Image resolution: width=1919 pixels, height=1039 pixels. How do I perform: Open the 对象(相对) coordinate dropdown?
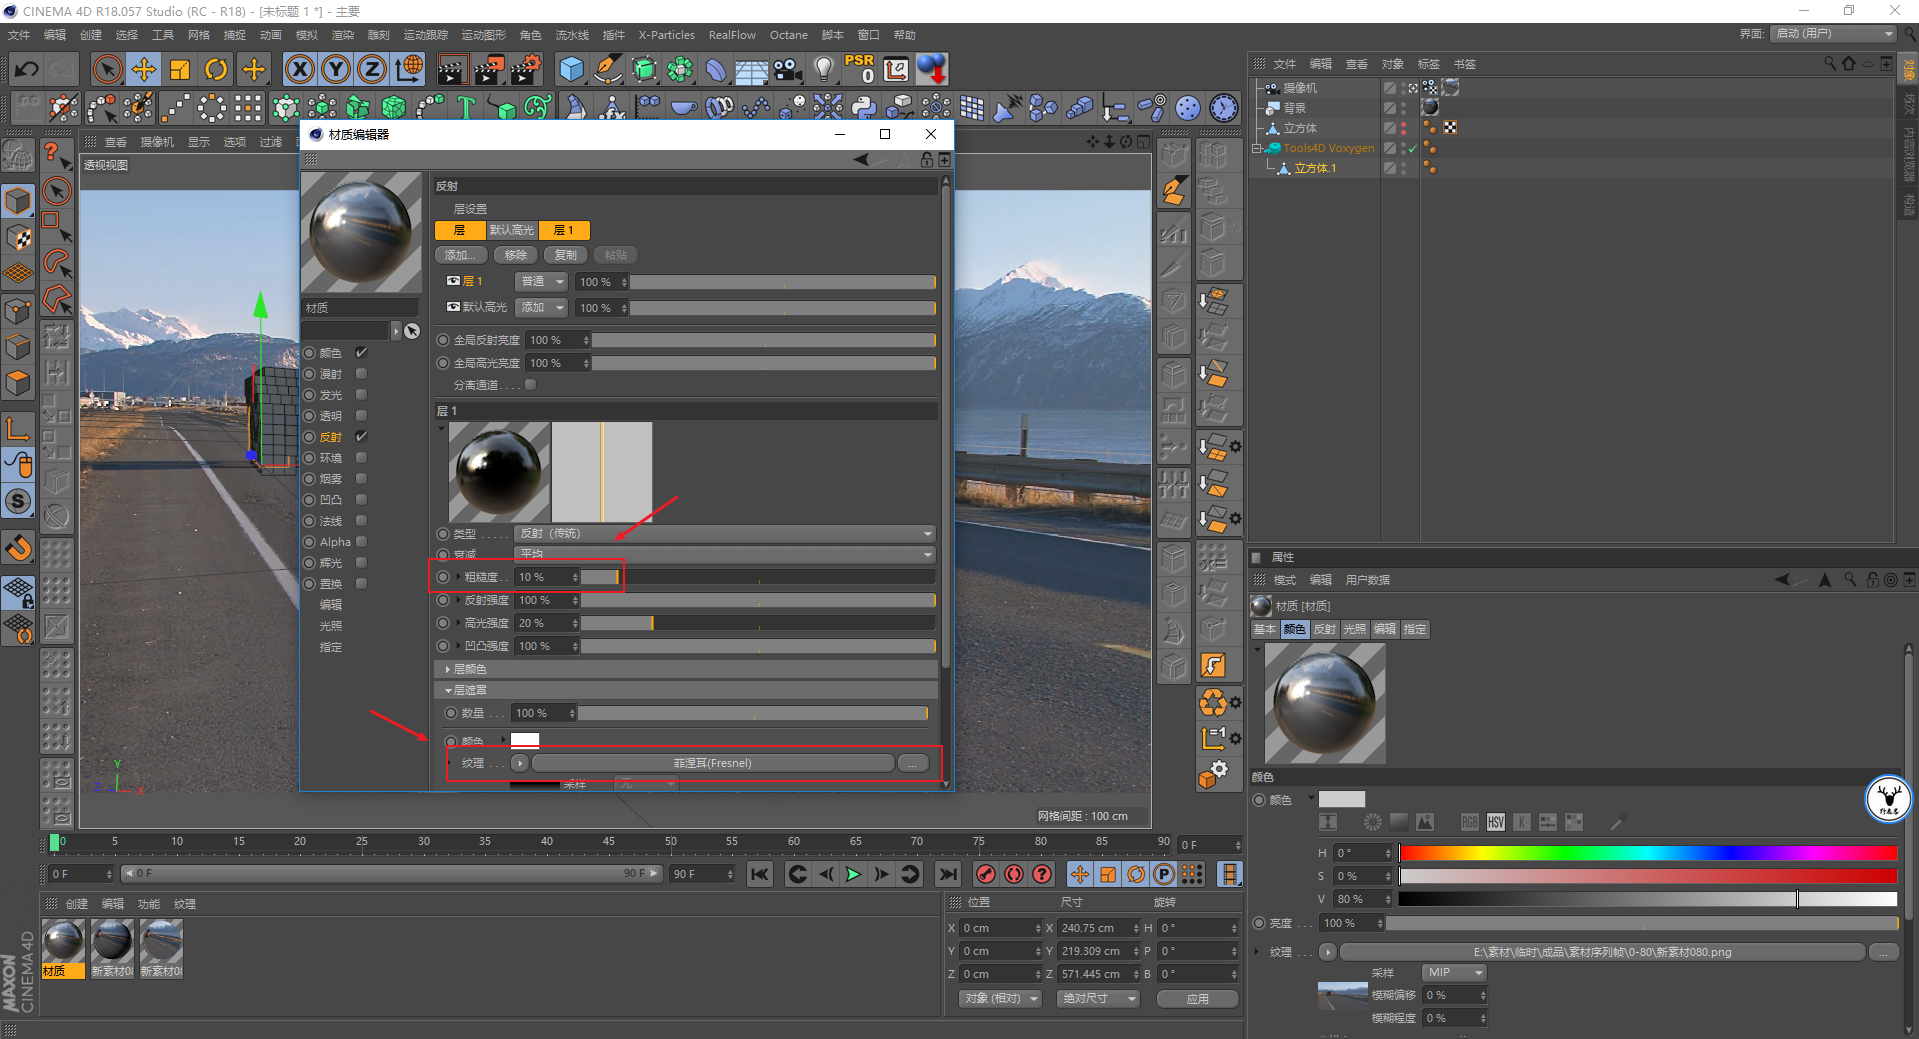[x=1001, y=999]
